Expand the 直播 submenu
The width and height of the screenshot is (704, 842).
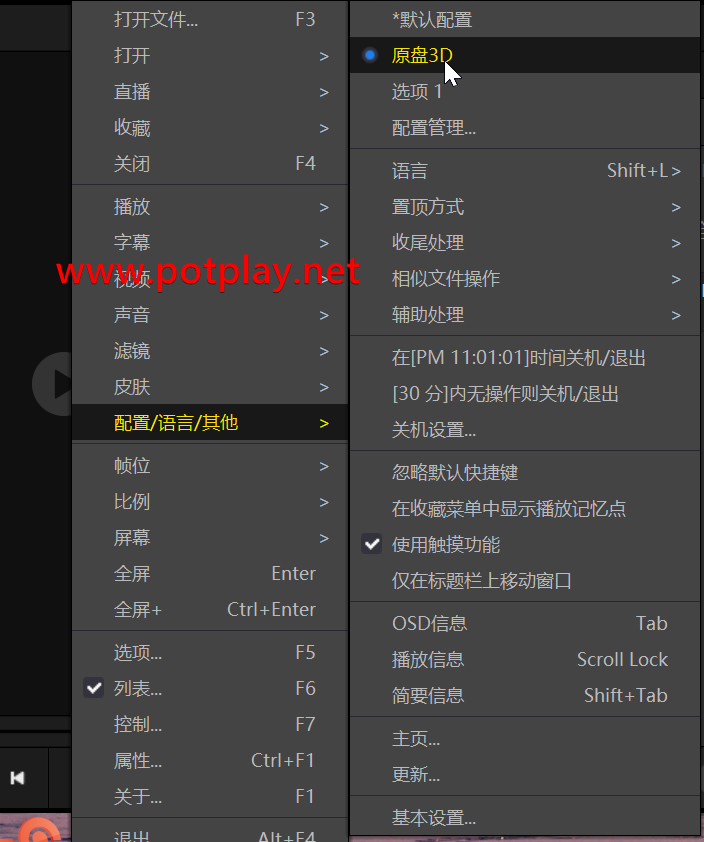tap(210, 92)
